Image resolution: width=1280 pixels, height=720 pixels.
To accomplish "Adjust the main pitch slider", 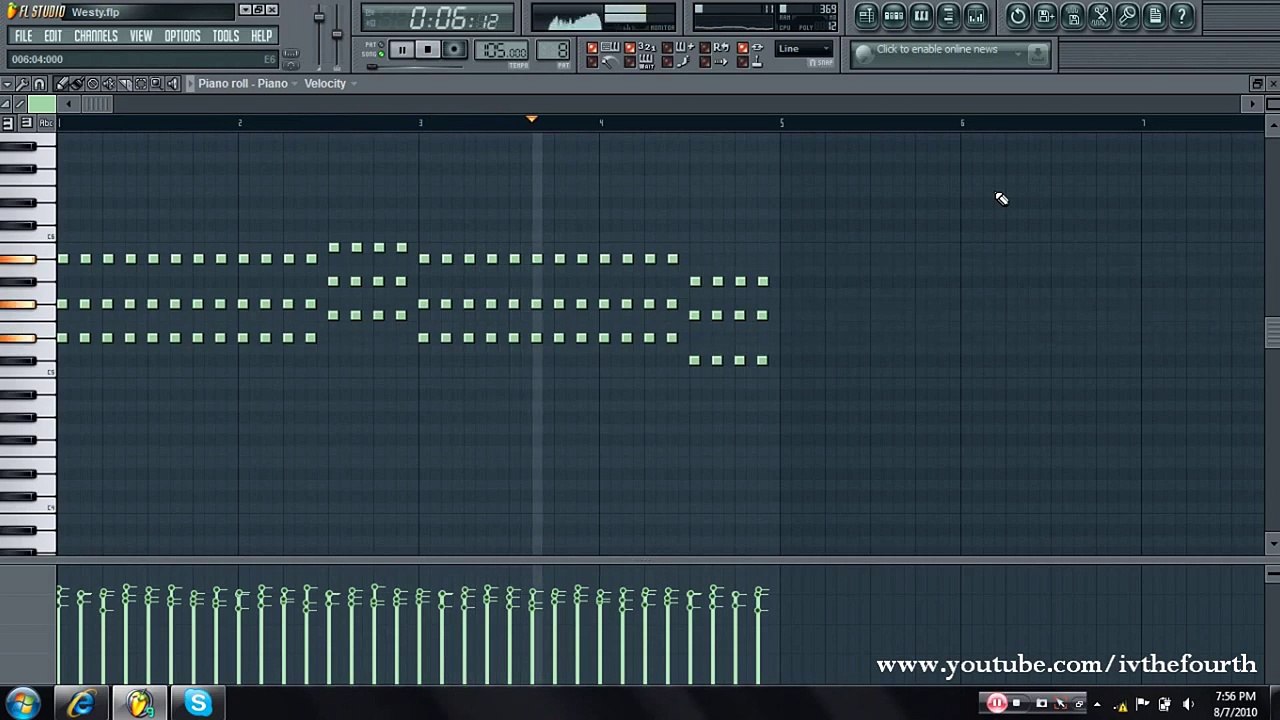I will pos(337,35).
